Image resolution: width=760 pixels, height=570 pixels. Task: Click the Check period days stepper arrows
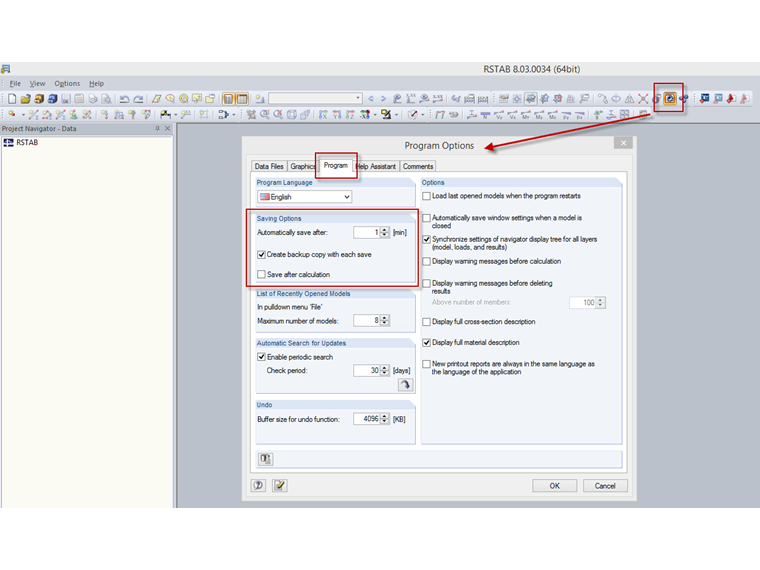pyautogui.click(x=384, y=370)
